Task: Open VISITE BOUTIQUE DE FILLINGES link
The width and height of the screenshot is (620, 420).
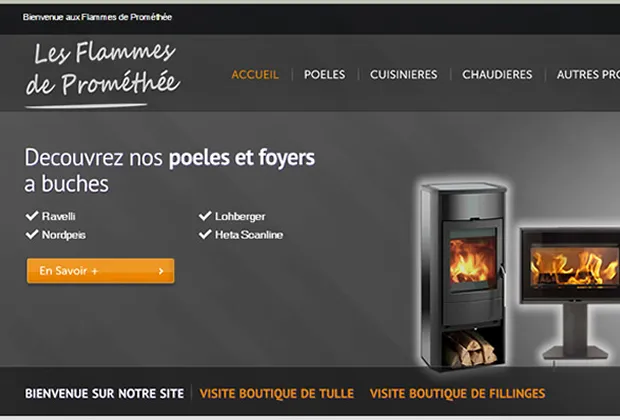Action: pyautogui.click(x=457, y=394)
